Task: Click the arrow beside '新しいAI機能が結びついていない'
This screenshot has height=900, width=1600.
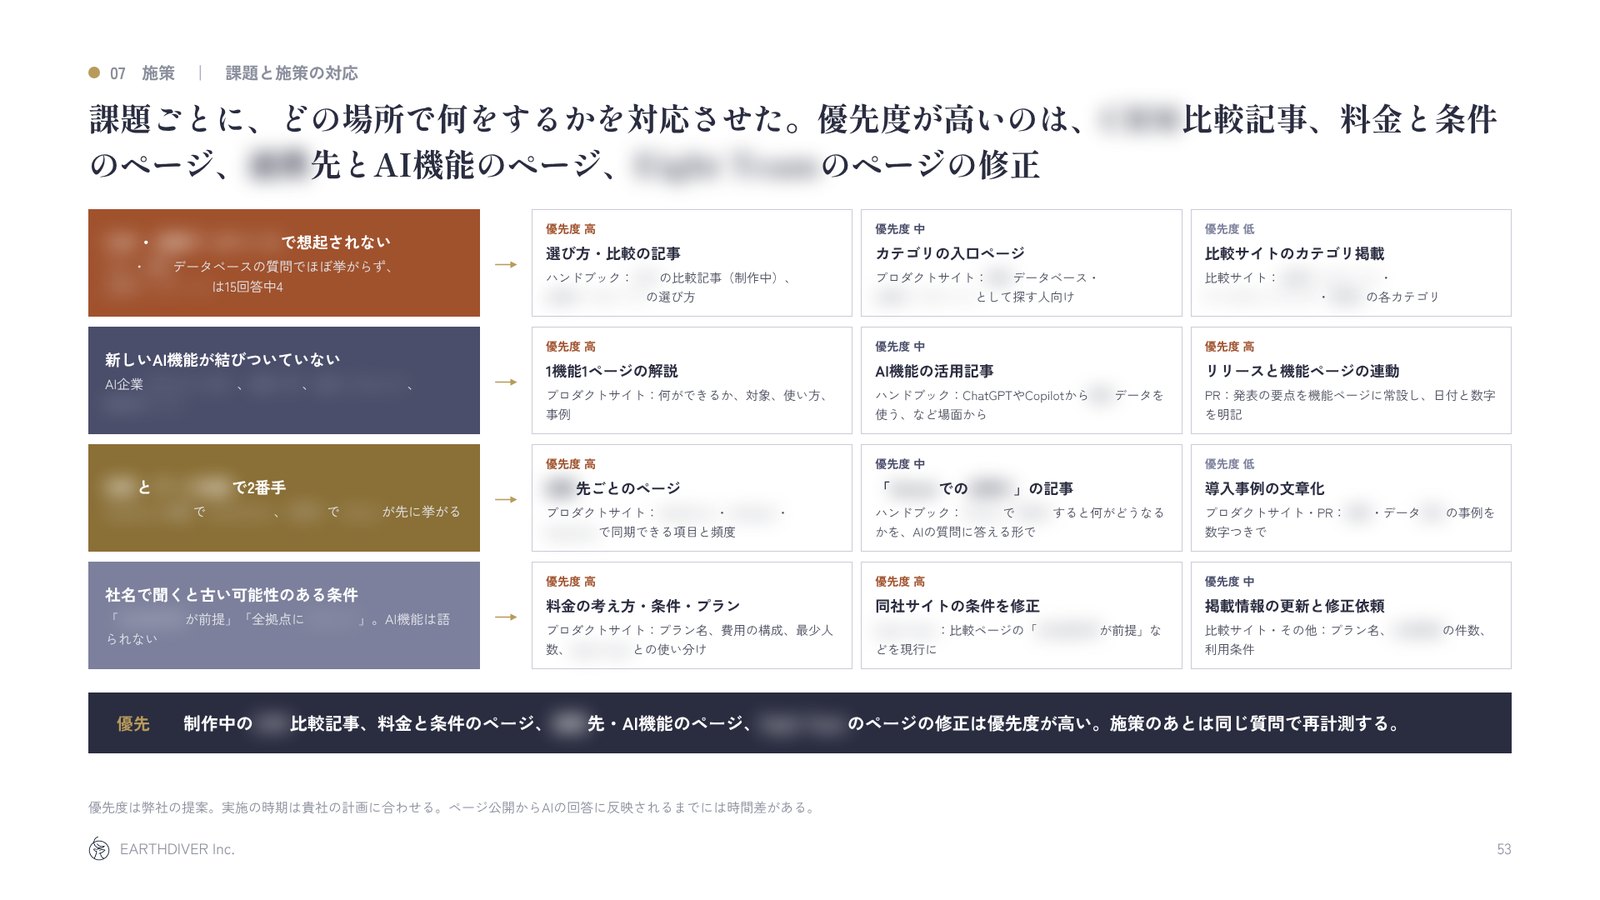Action: (x=506, y=382)
